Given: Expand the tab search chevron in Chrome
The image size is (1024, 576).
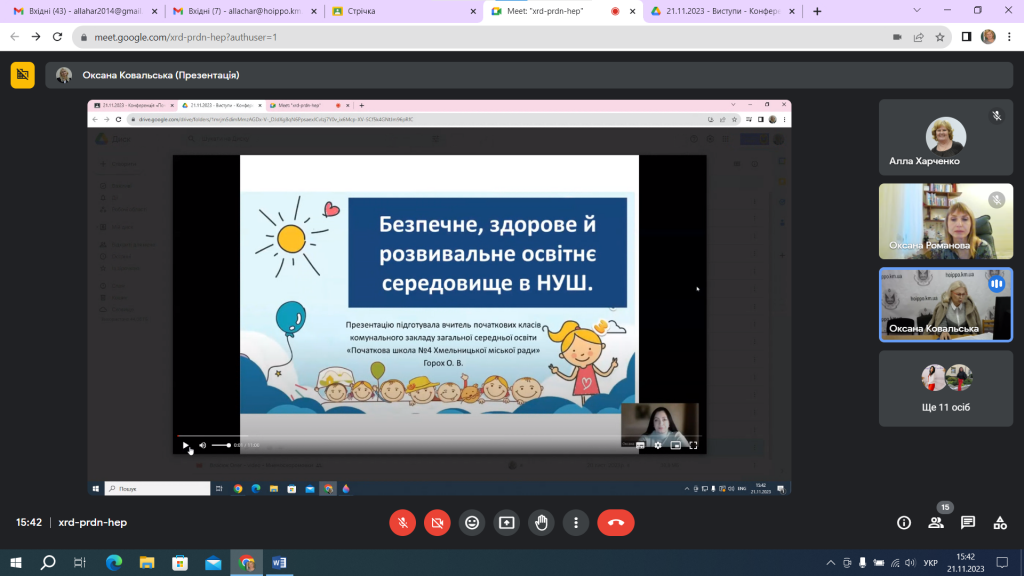Looking at the screenshot, I should 917,11.
